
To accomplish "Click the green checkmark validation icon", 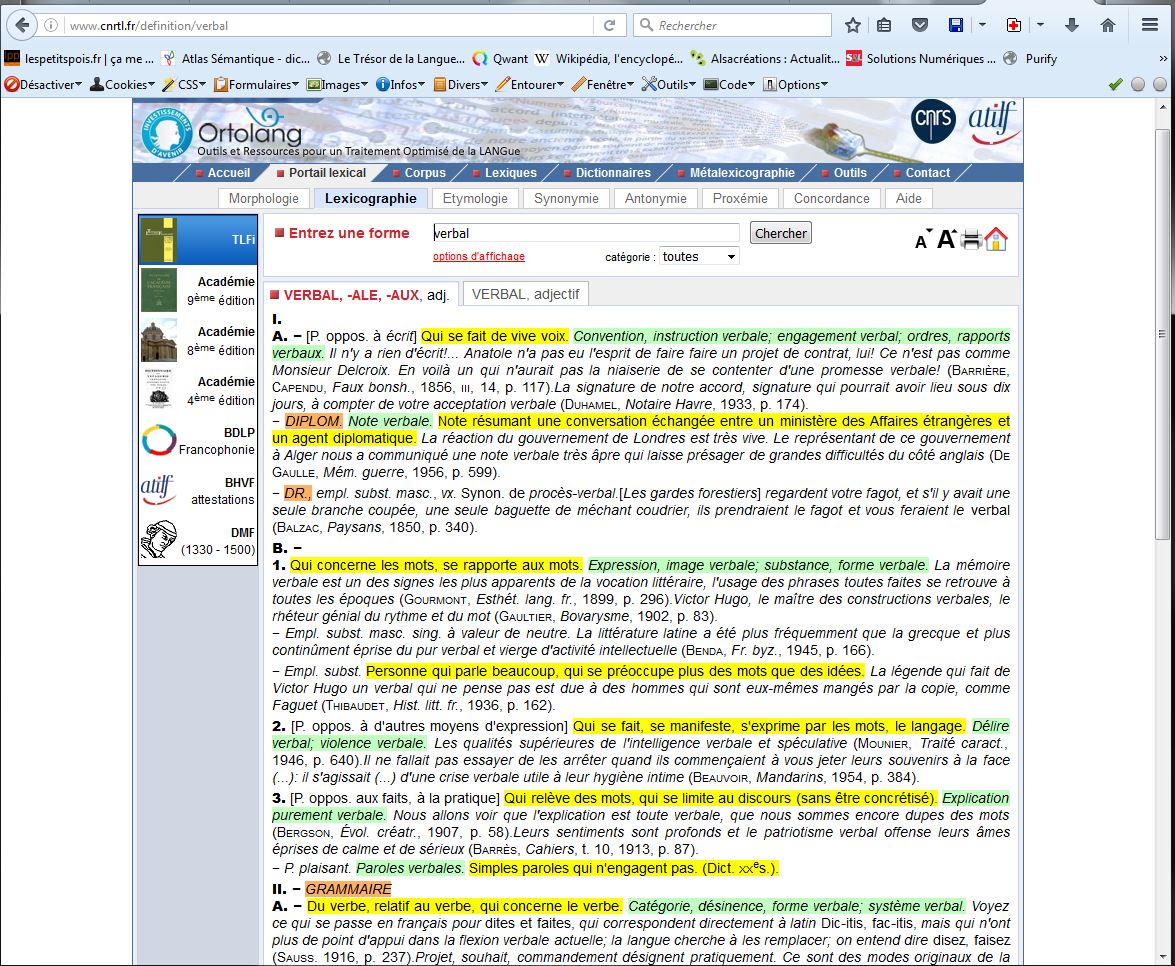I will (x=1115, y=84).
